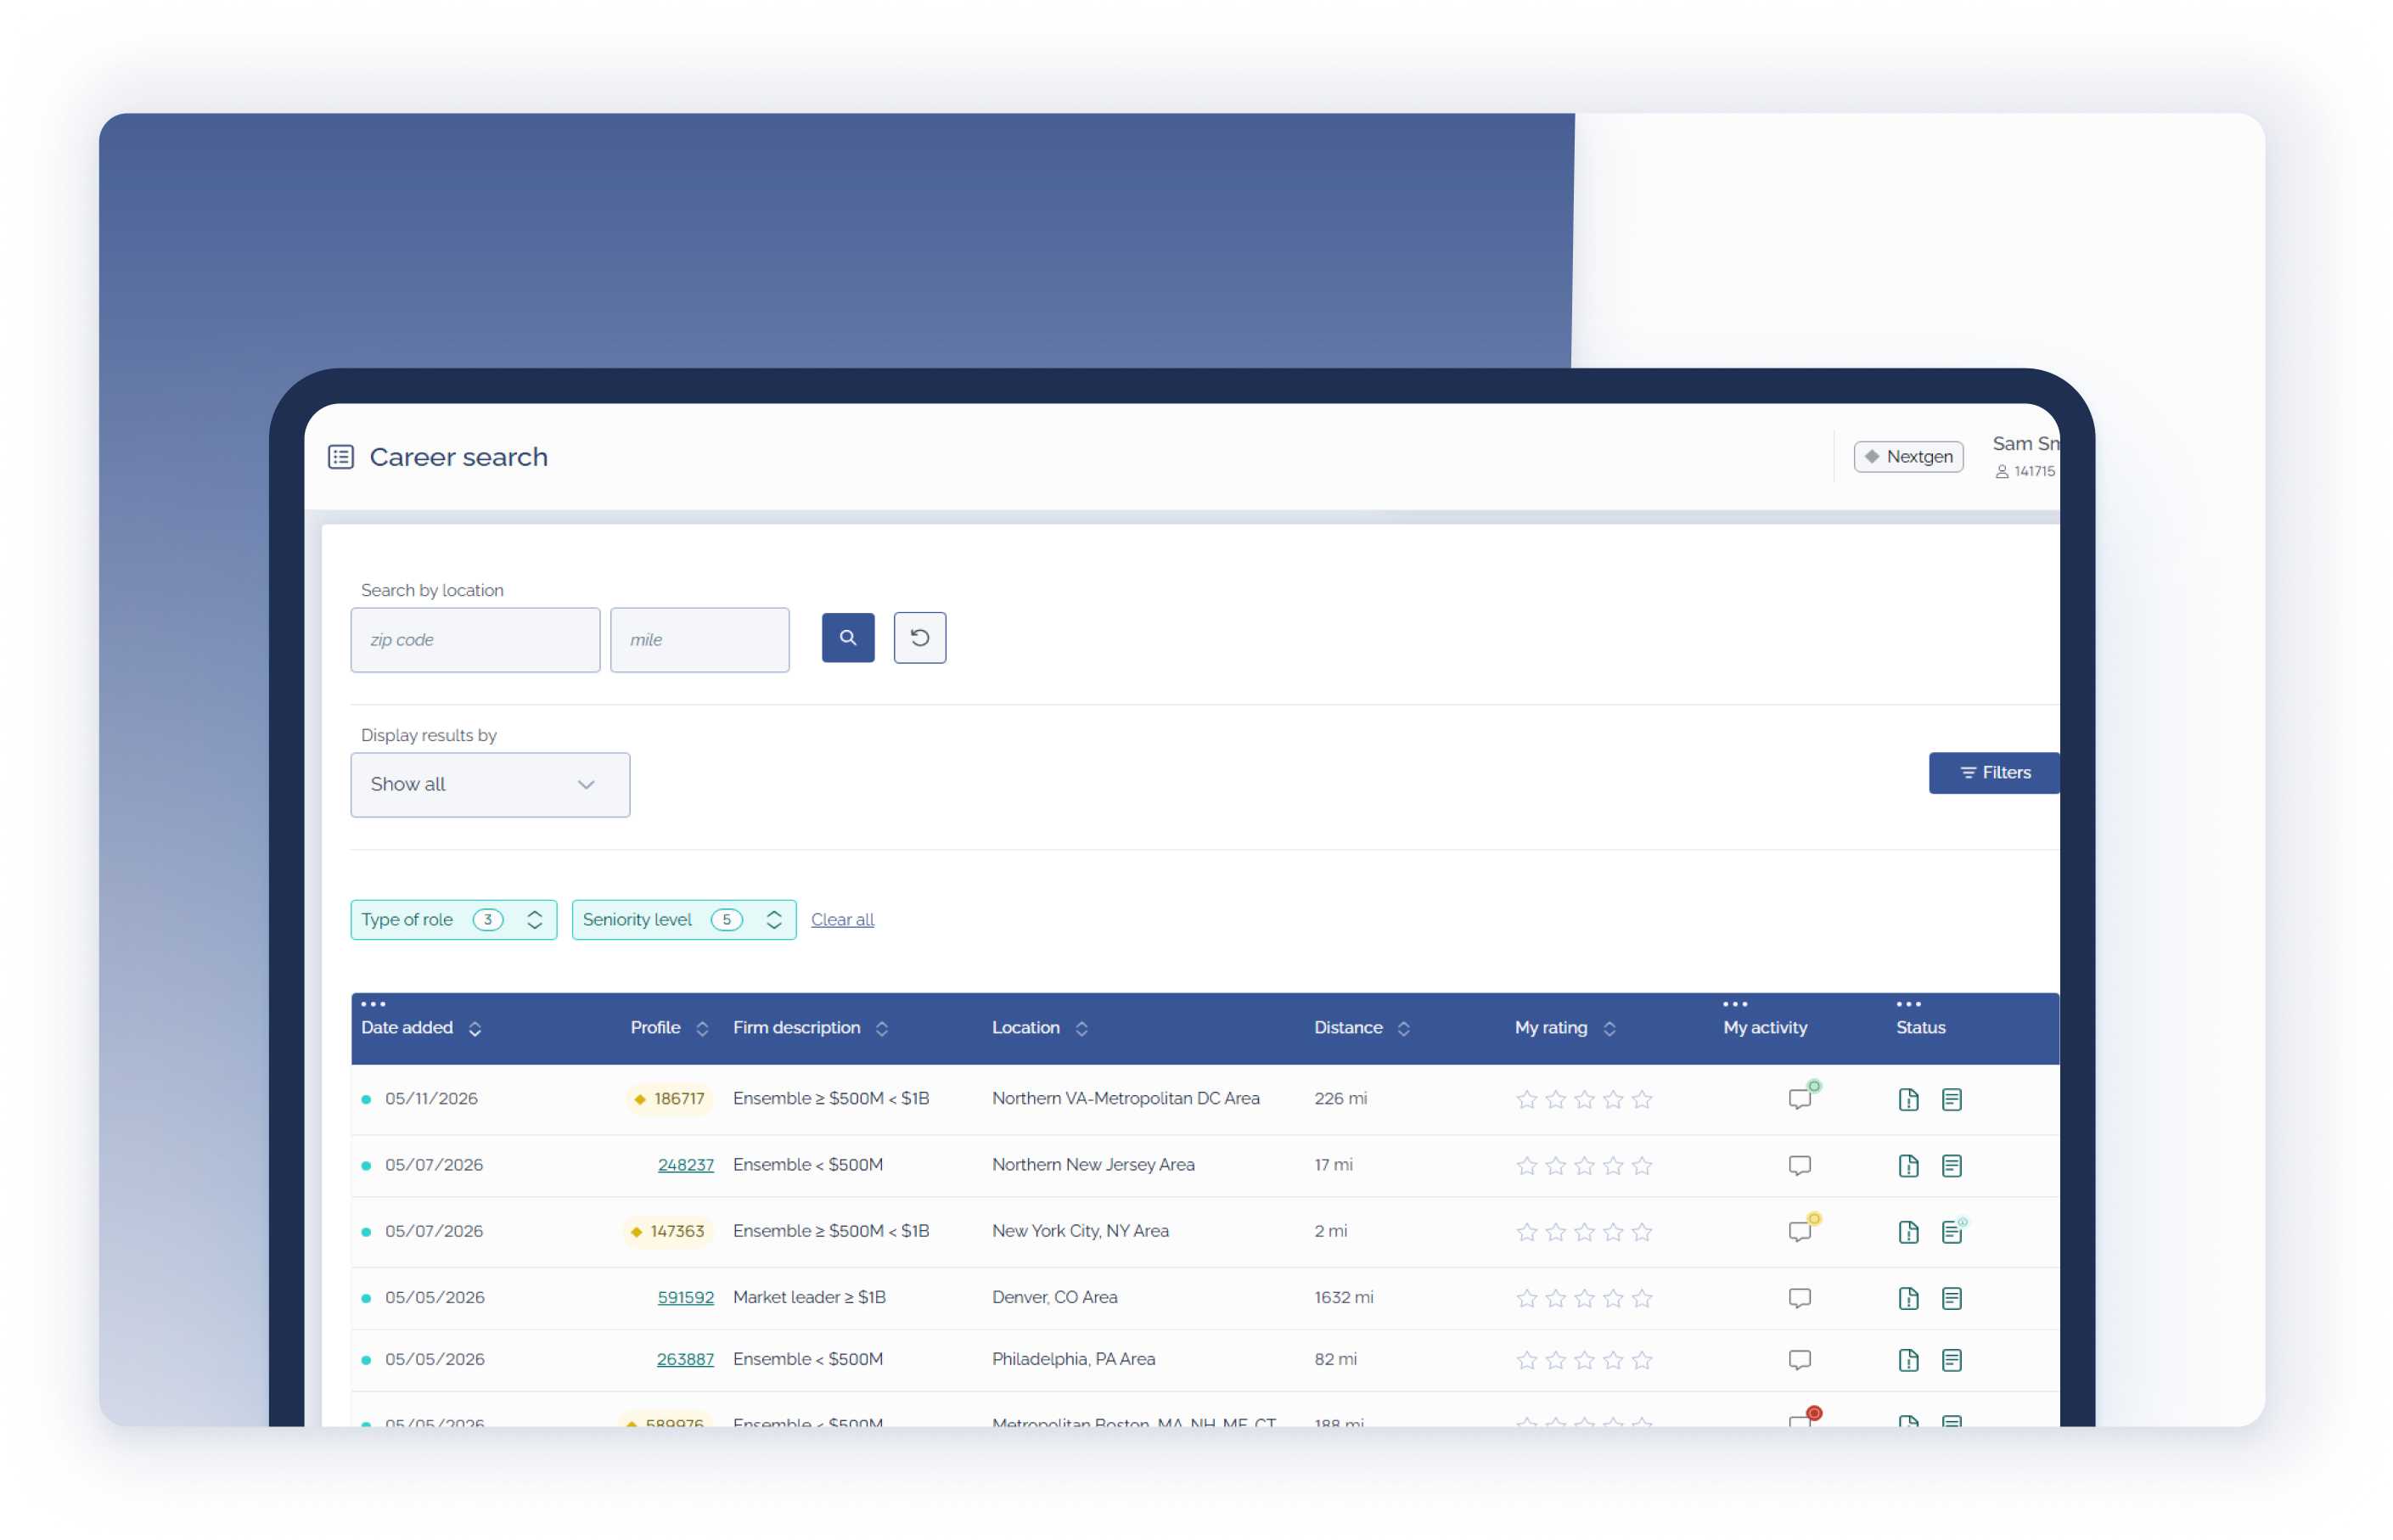Rate profile 248237 three stars
The image size is (2393, 1540).
(1584, 1166)
